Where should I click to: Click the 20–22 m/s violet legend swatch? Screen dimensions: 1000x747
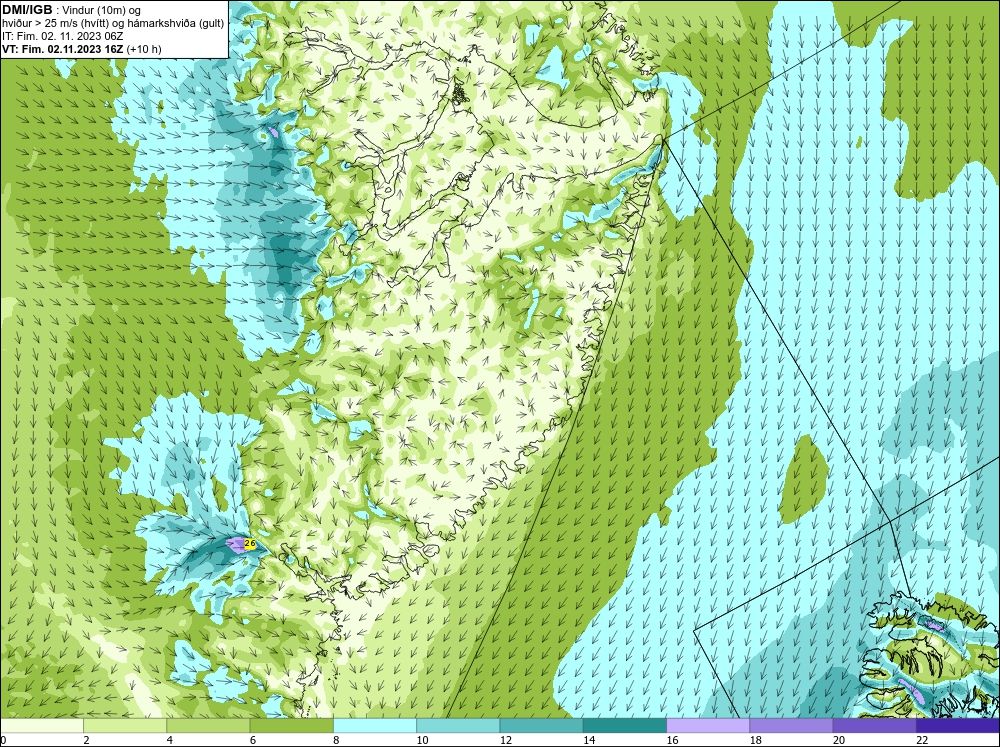[874, 725]
